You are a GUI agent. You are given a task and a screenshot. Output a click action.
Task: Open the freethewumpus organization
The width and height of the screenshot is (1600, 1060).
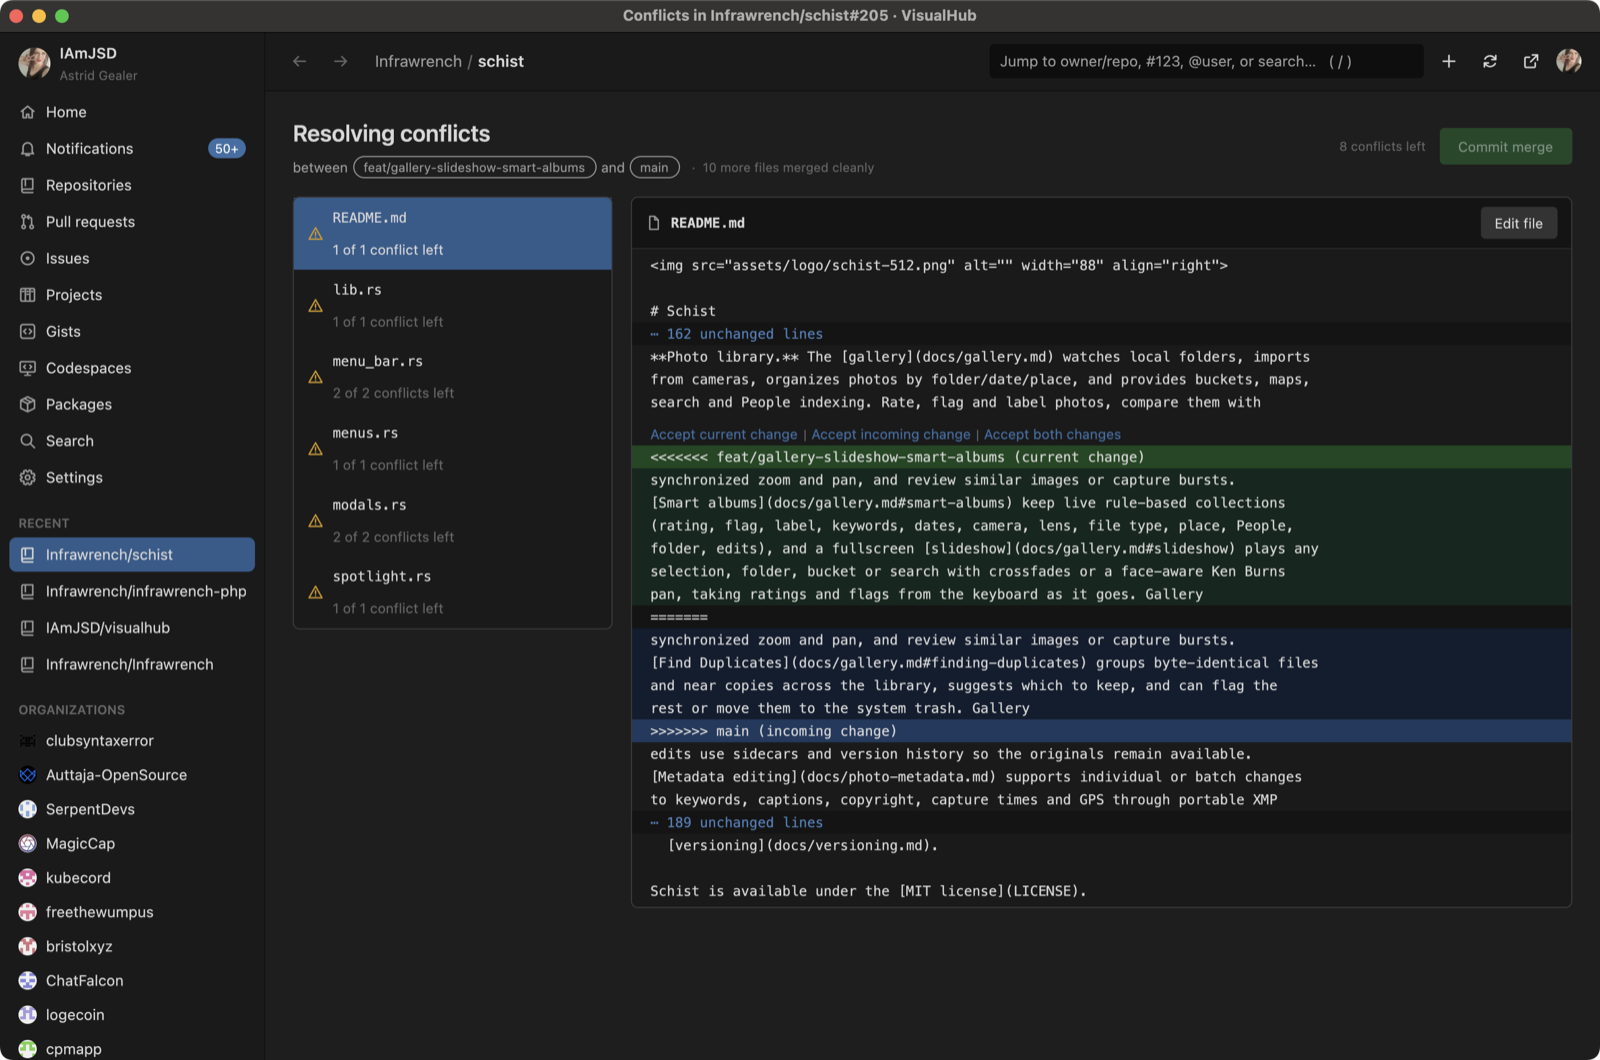(132, 912)
